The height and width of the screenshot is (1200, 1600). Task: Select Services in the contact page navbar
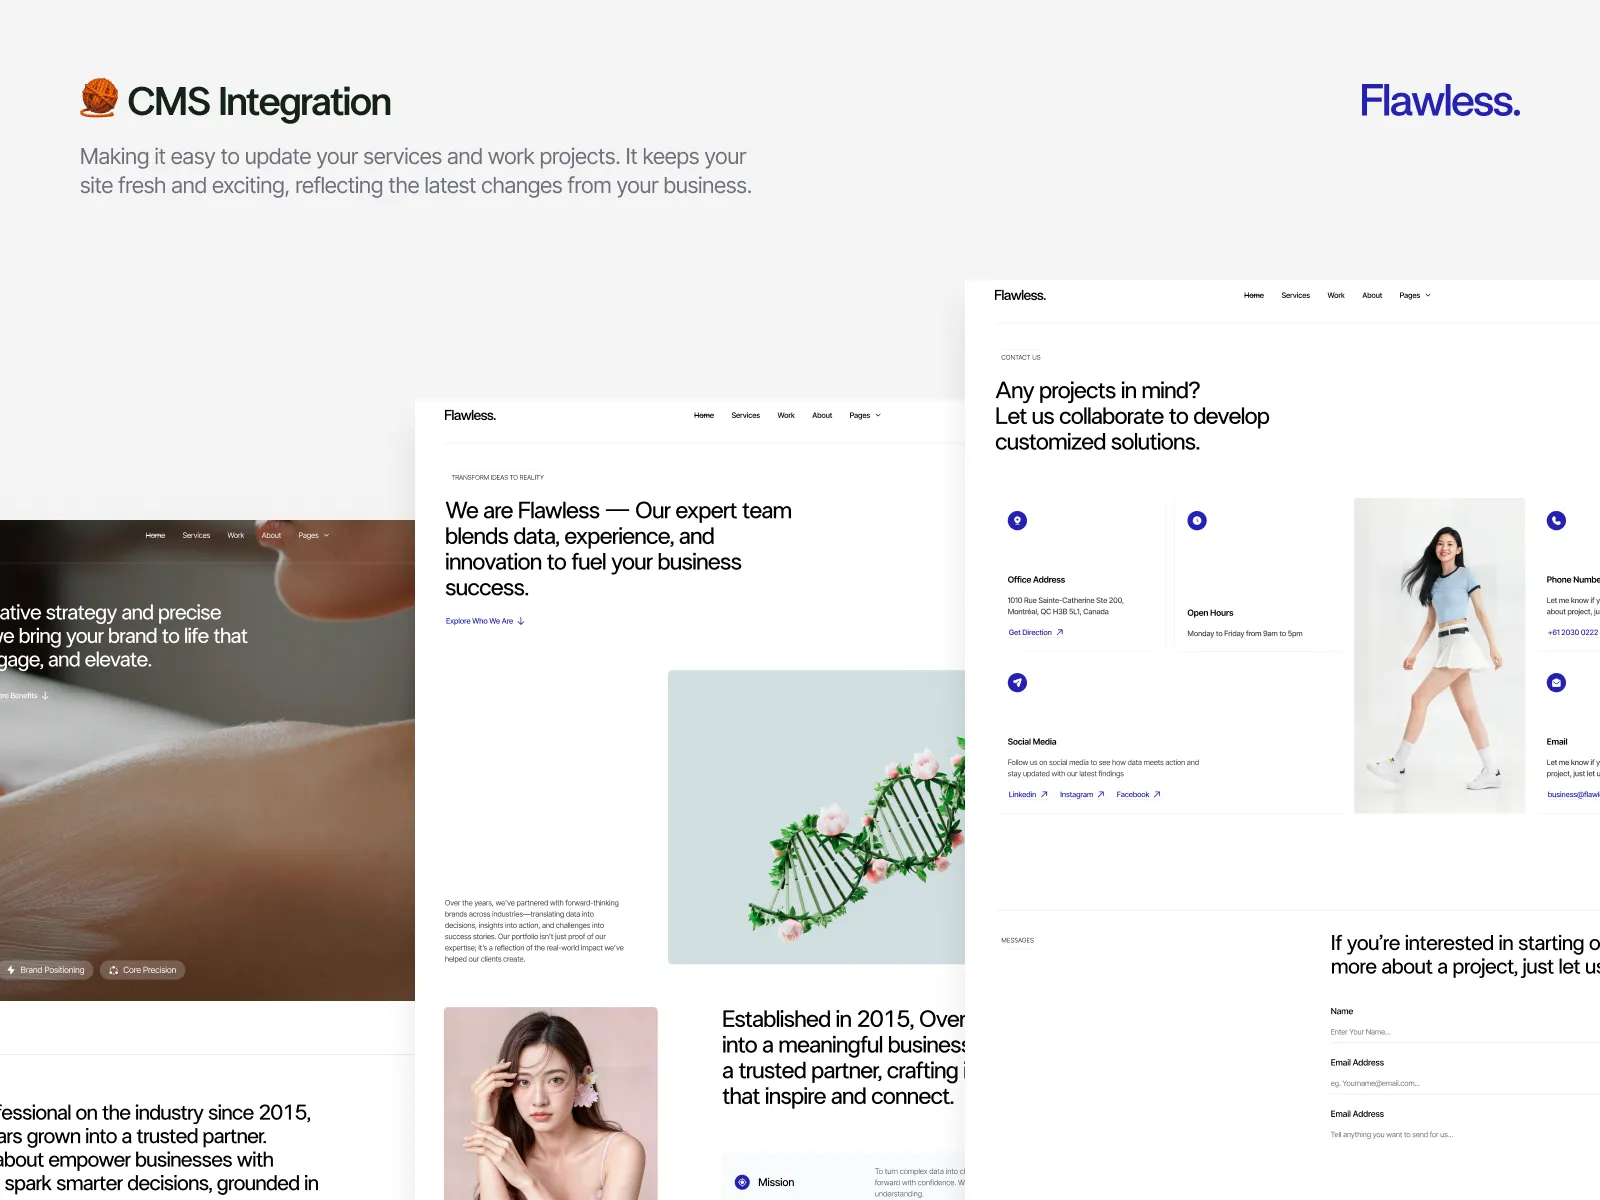[1295, 295]
